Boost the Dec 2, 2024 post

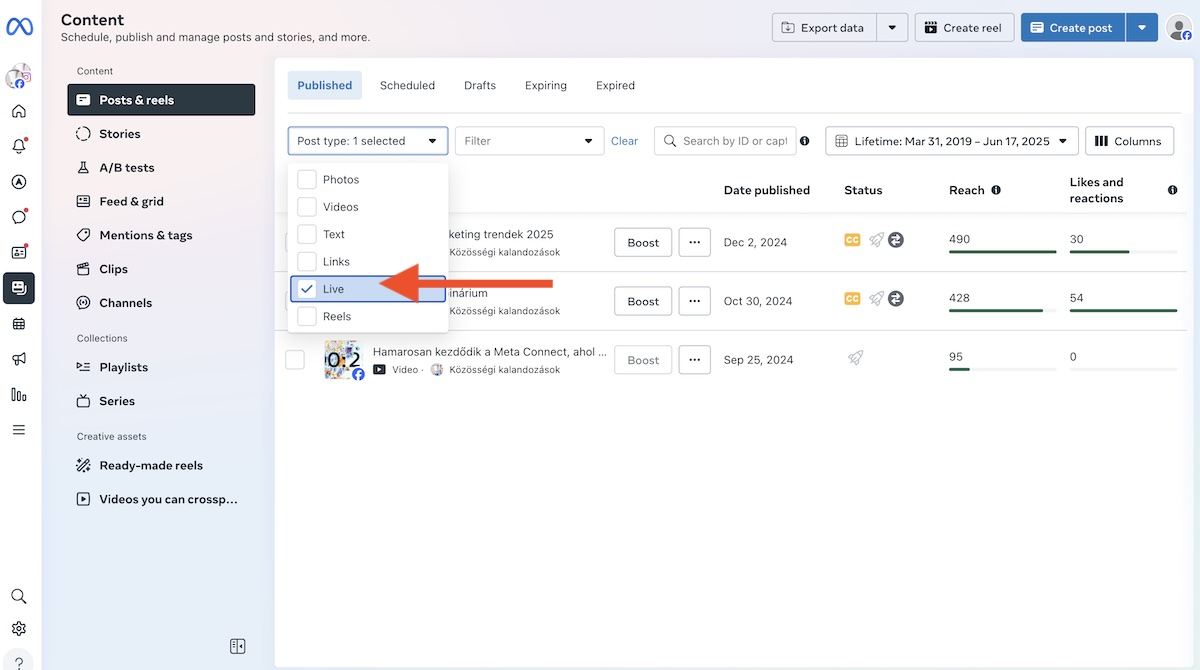(x=643, y=243)
